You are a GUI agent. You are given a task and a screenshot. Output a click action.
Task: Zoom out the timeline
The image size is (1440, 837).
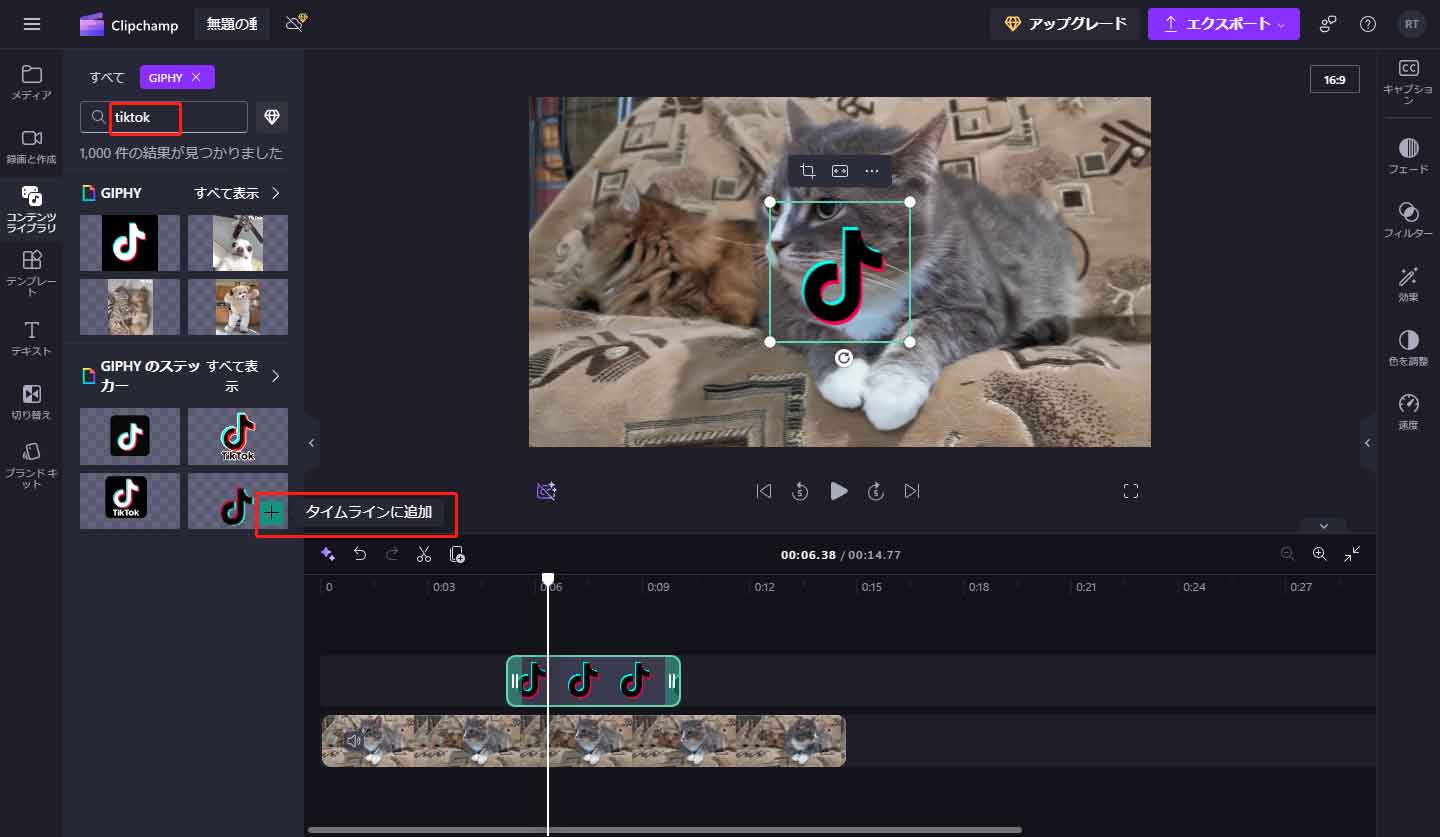click(x=1287, y=554)
